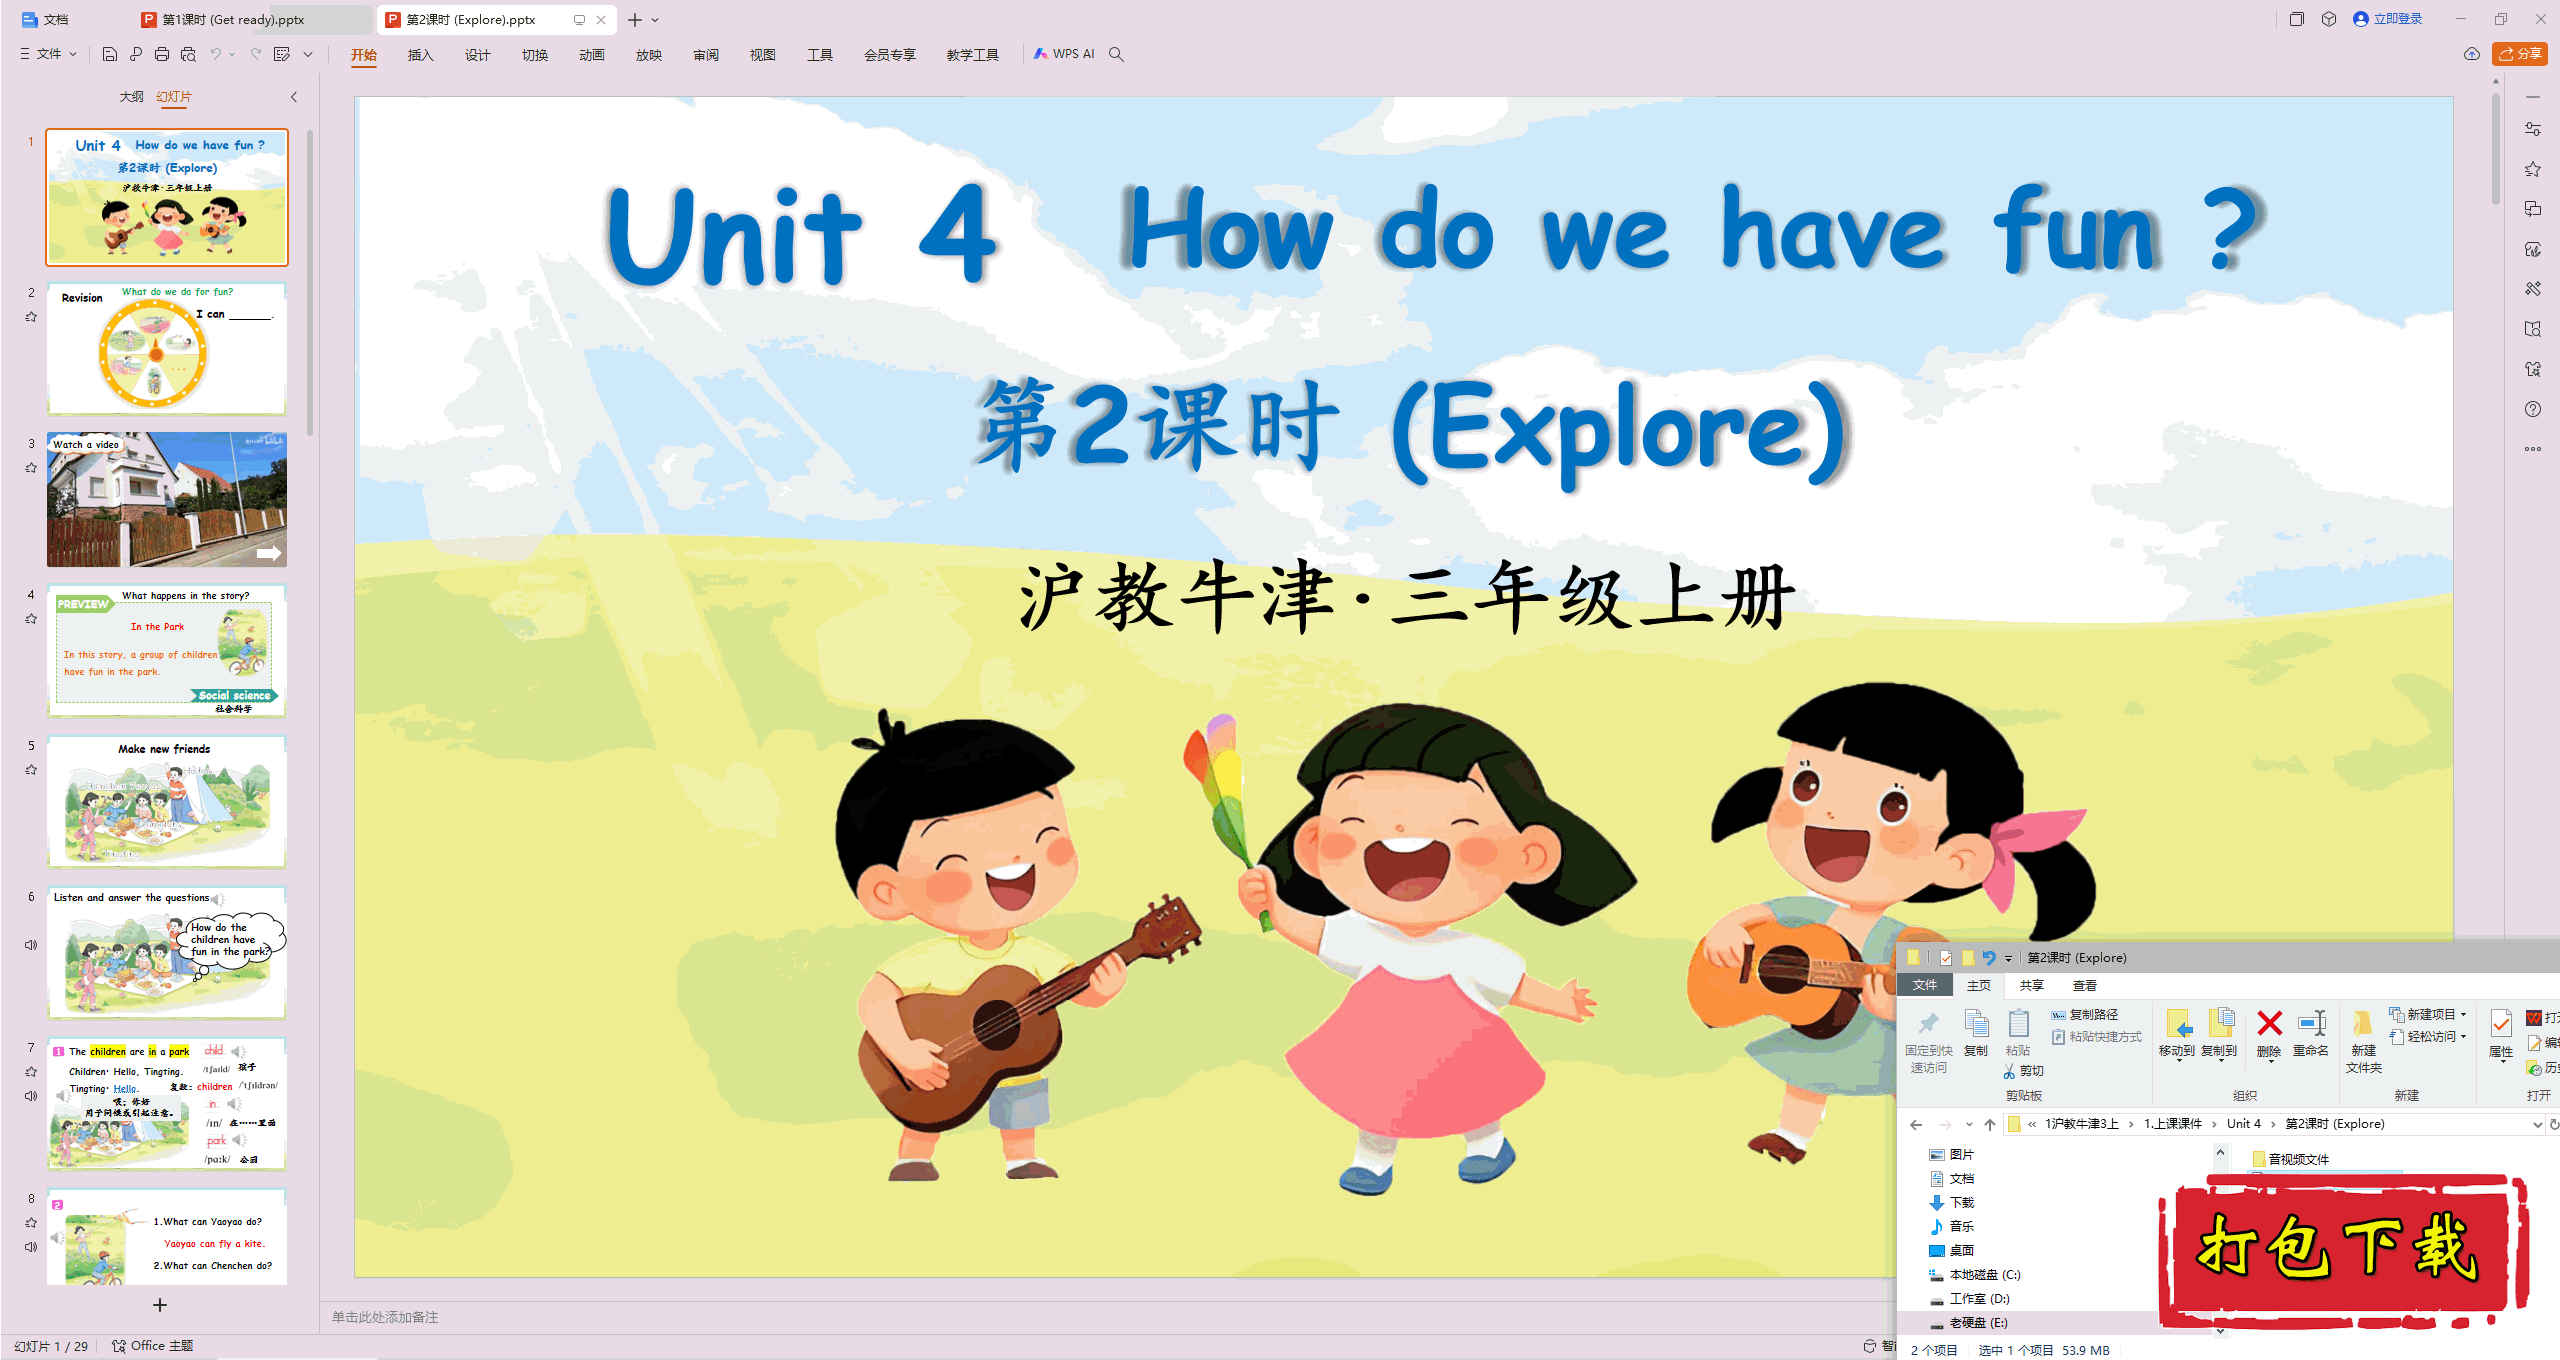2560x1360 pixels.
Task: Click the three-dots more icon in the right sidebar
Action: [x=2533, y=449]
